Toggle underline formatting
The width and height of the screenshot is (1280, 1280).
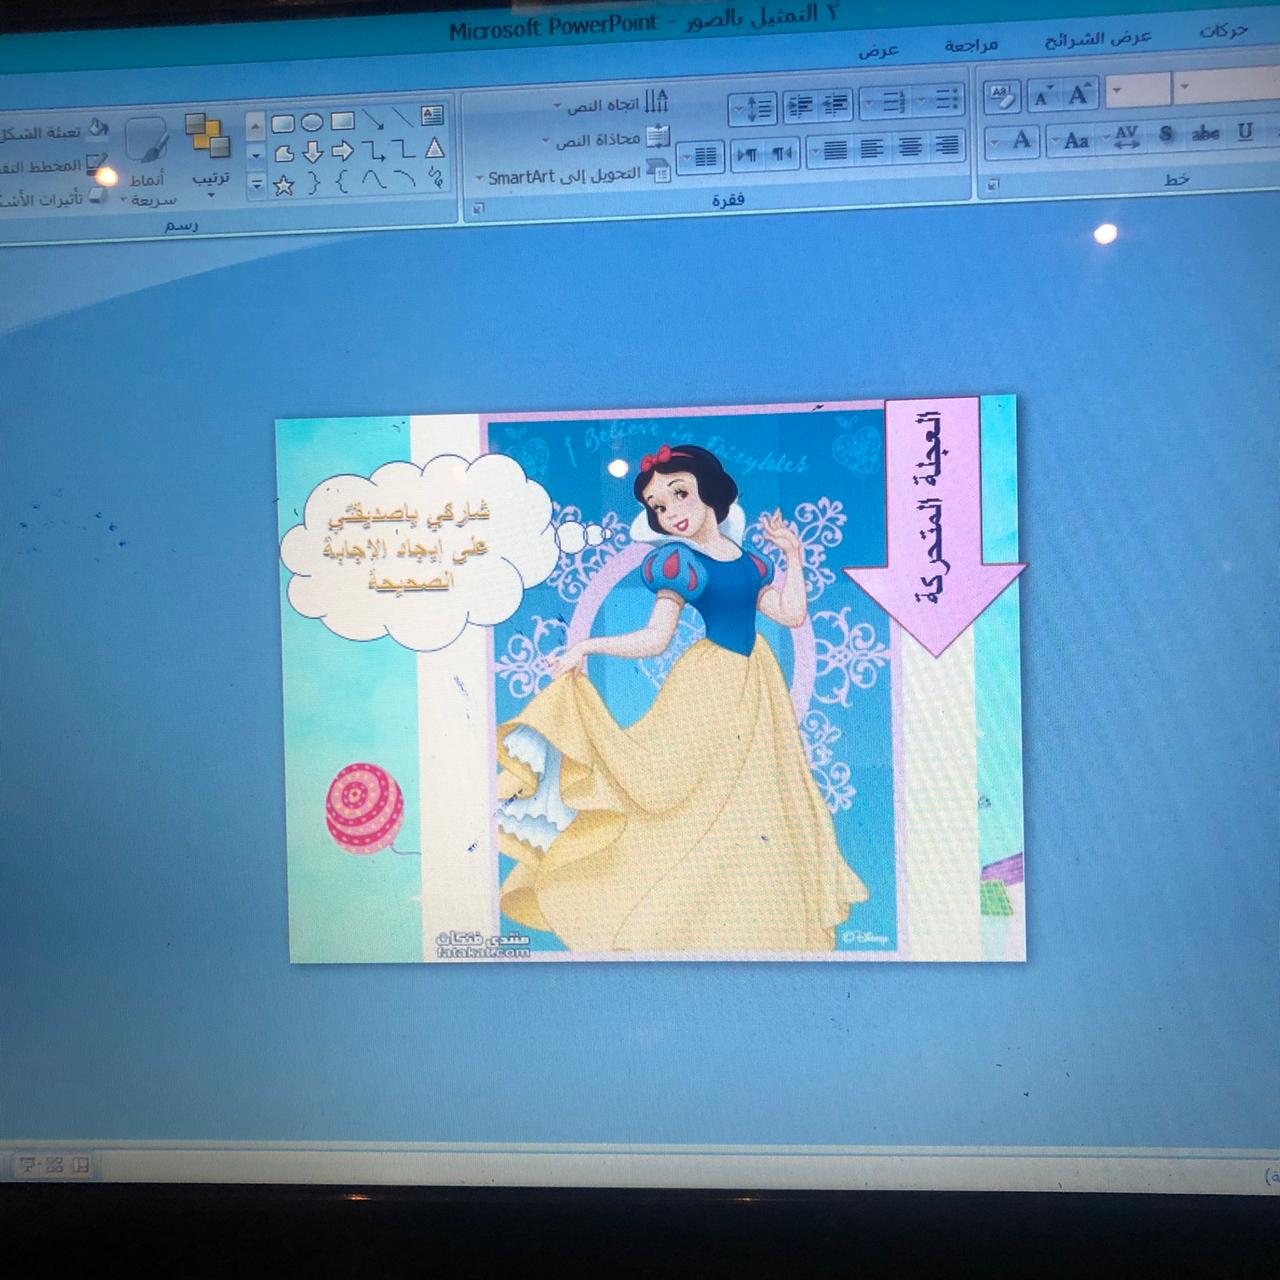coord(1245,133)
